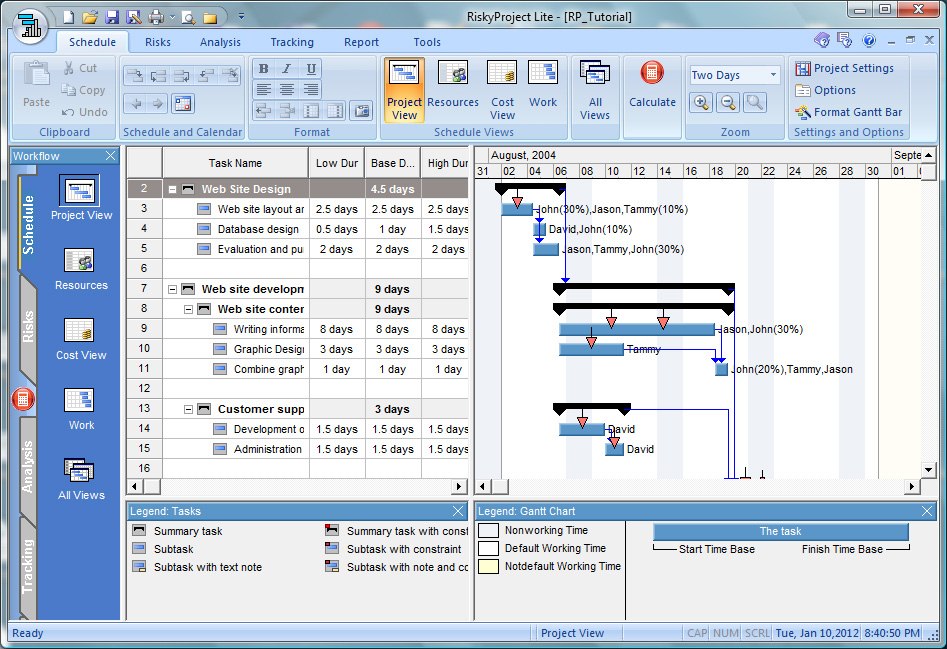Collapse the Web Site Design summary task

tap(173, 189)
